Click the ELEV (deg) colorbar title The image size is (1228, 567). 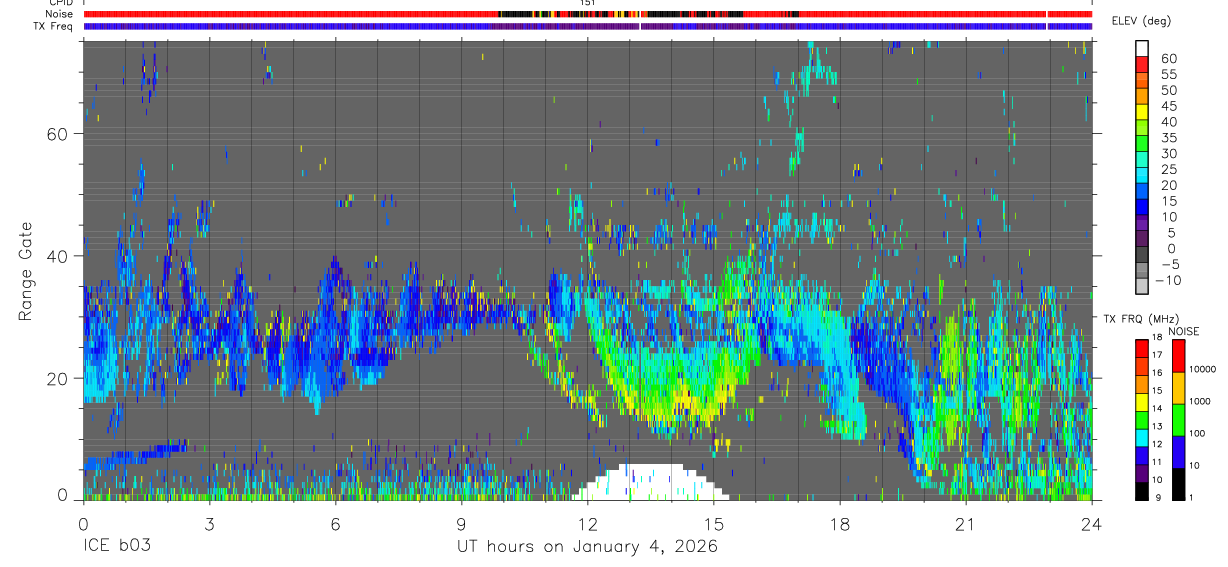click(x=1141, y=21)
